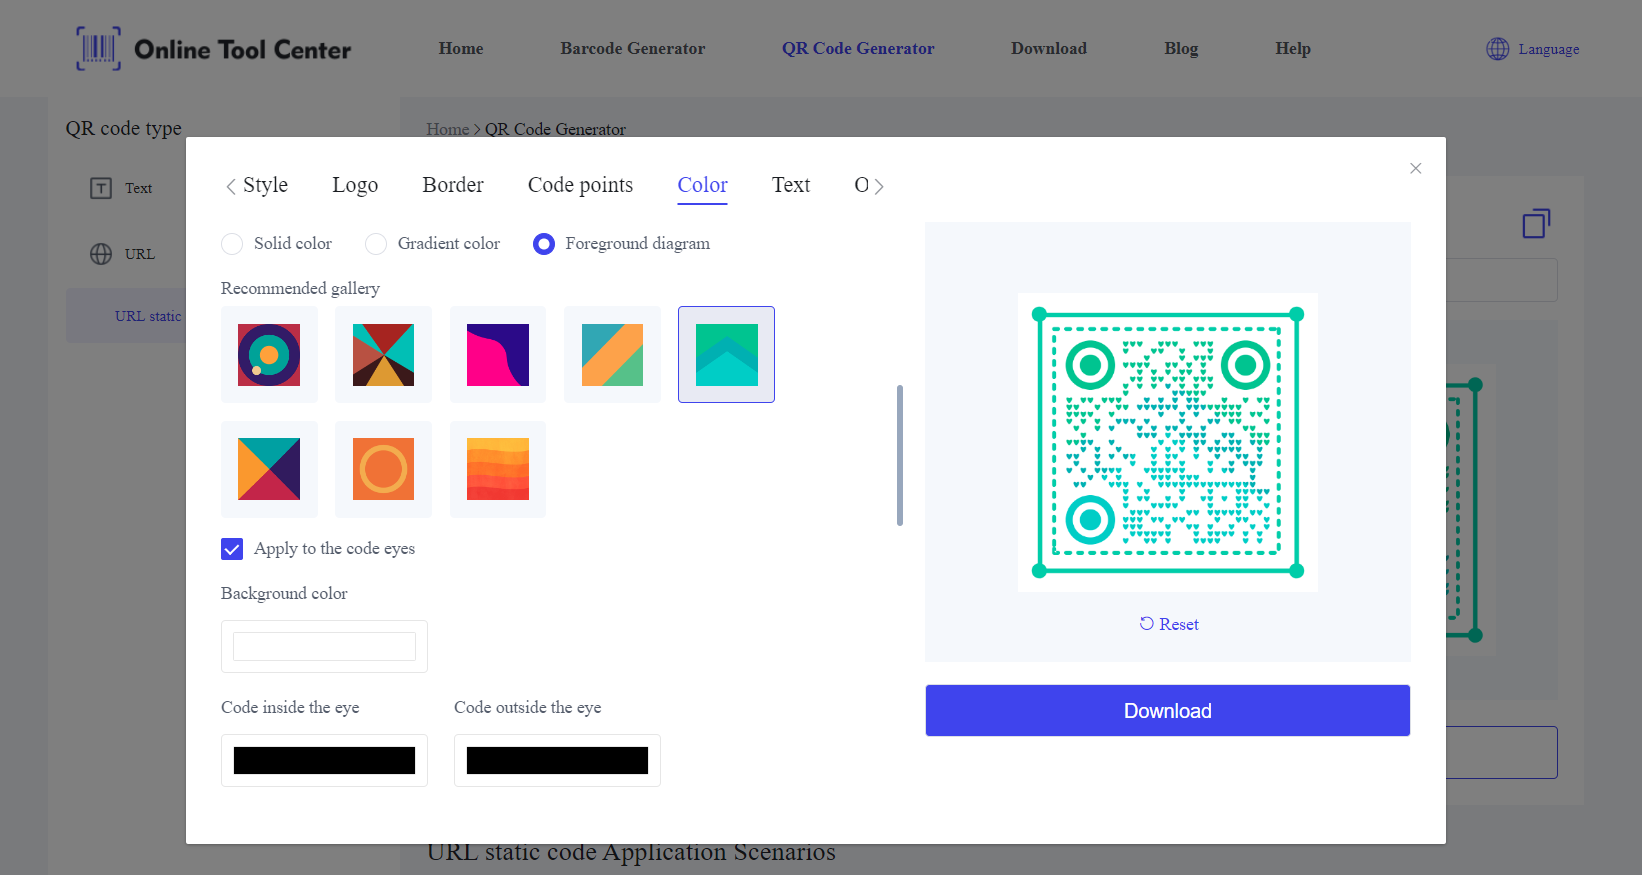
Task: Pick the orange red wavy layers pattern
Action: pos(498,469)
